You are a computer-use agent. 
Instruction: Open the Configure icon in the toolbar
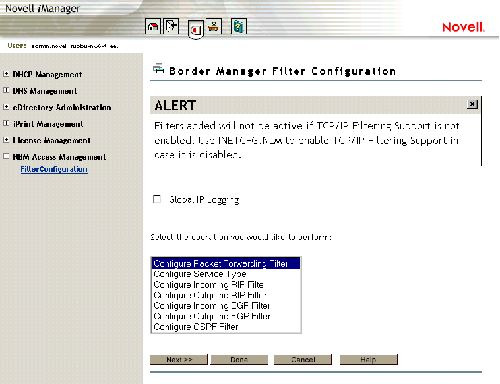point(214,26)
